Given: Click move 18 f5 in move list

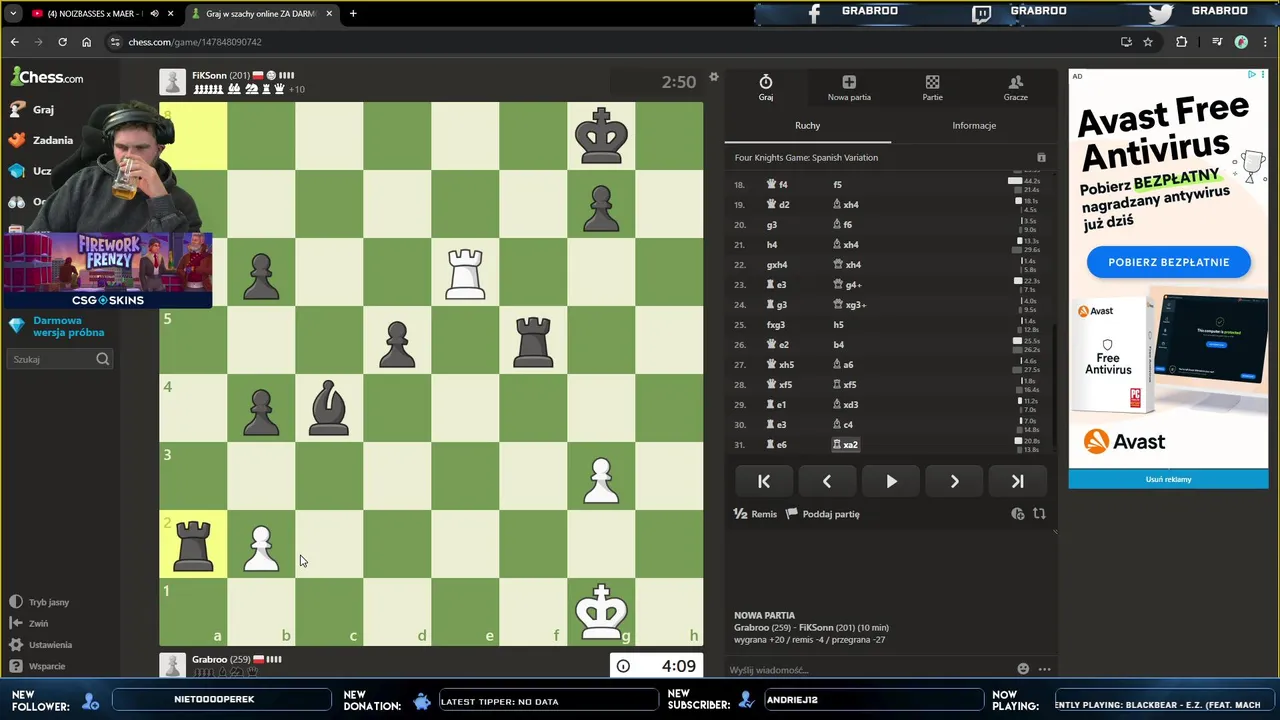Looking at the screenshot, I should pos(837,184).
